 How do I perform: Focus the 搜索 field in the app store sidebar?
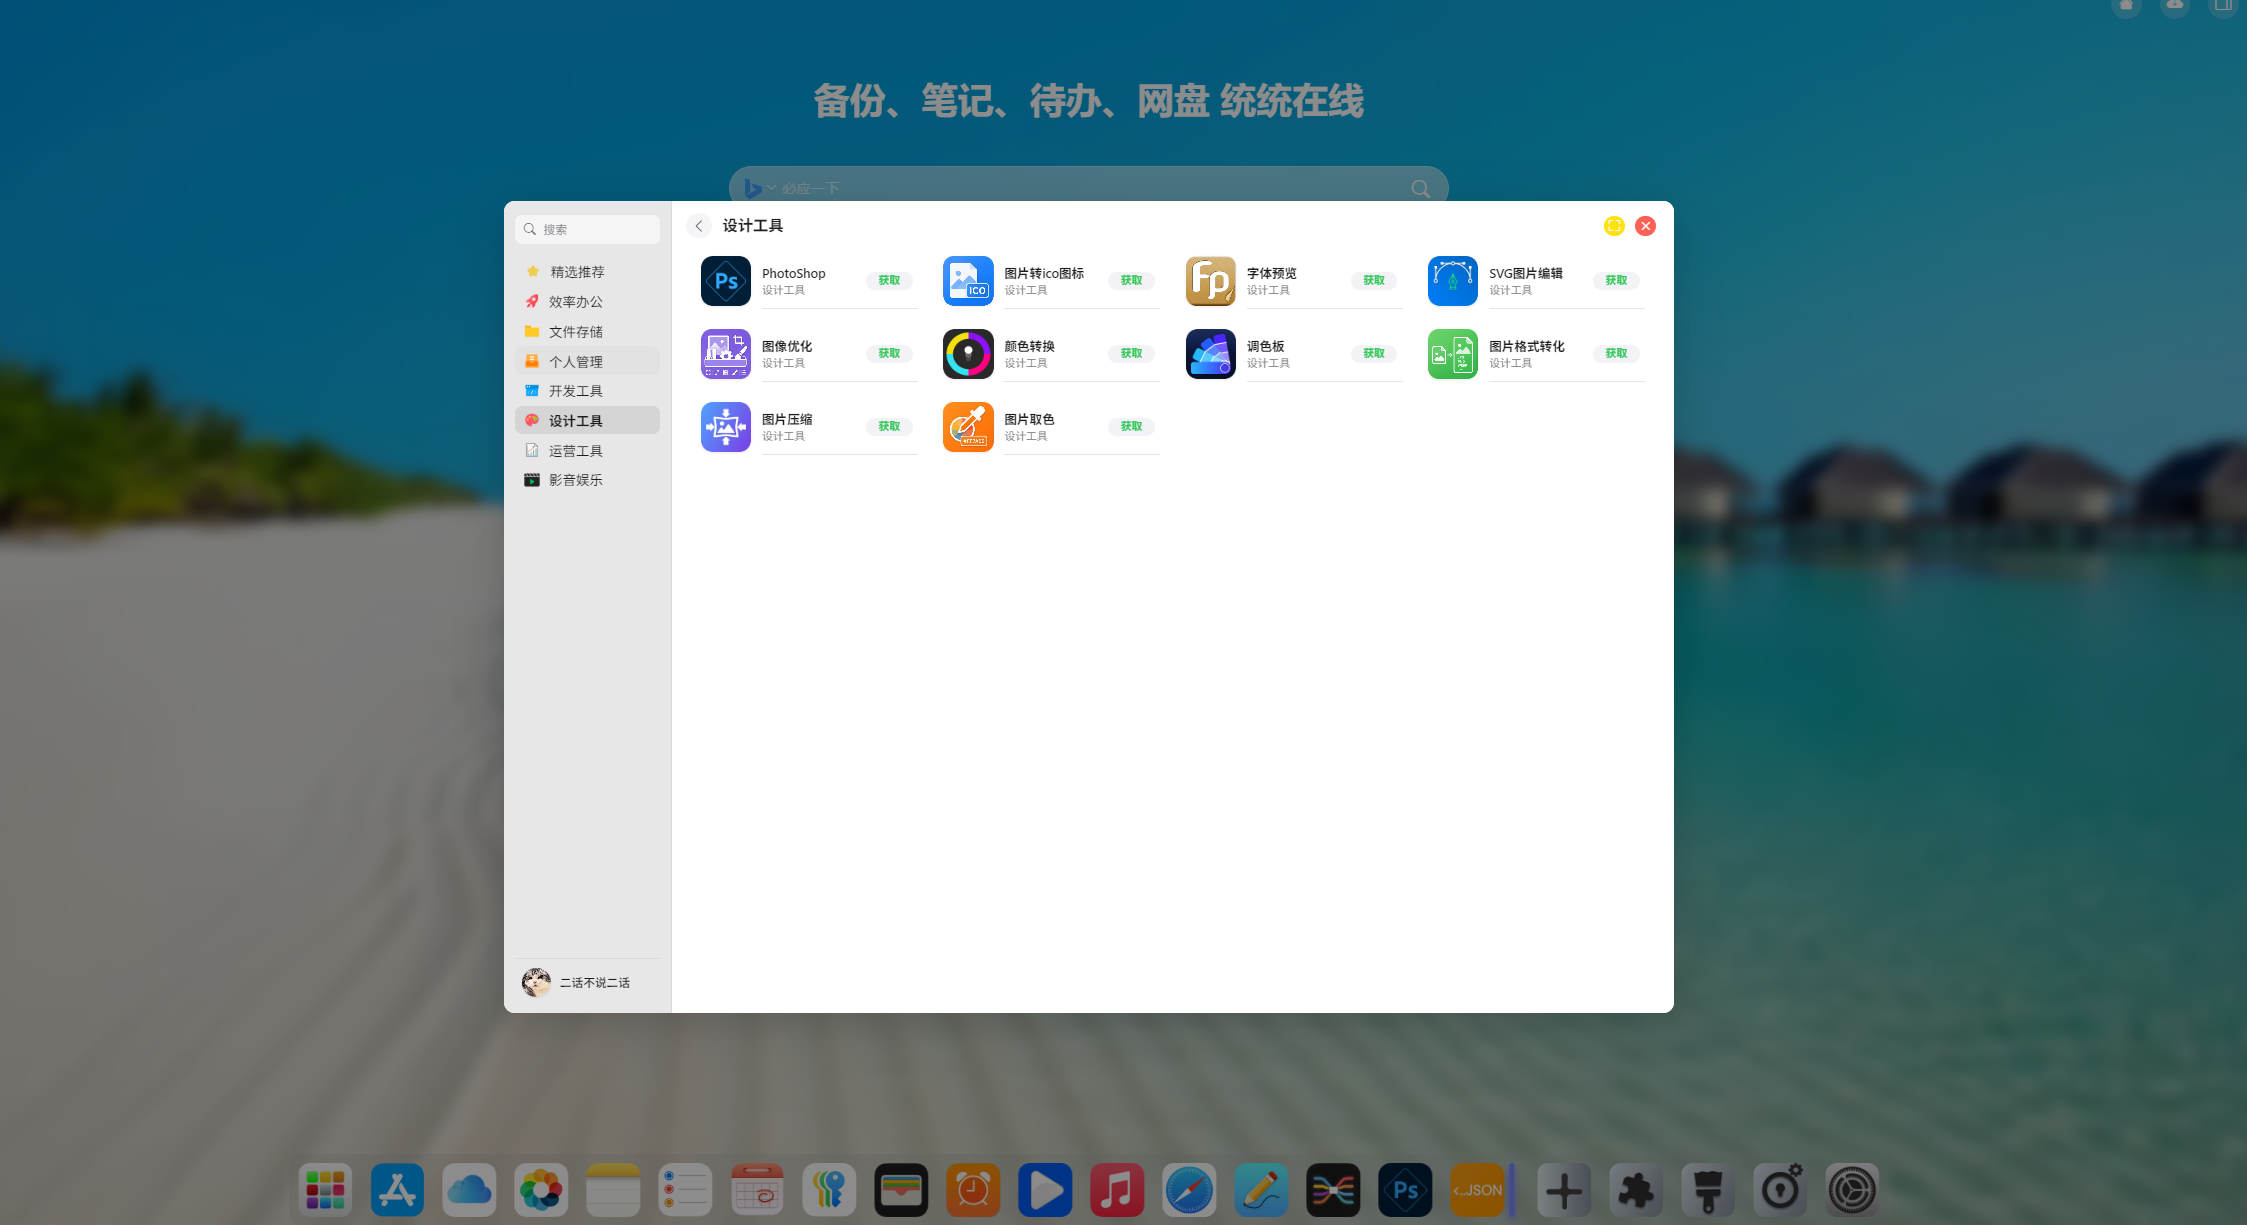[587, 229]
